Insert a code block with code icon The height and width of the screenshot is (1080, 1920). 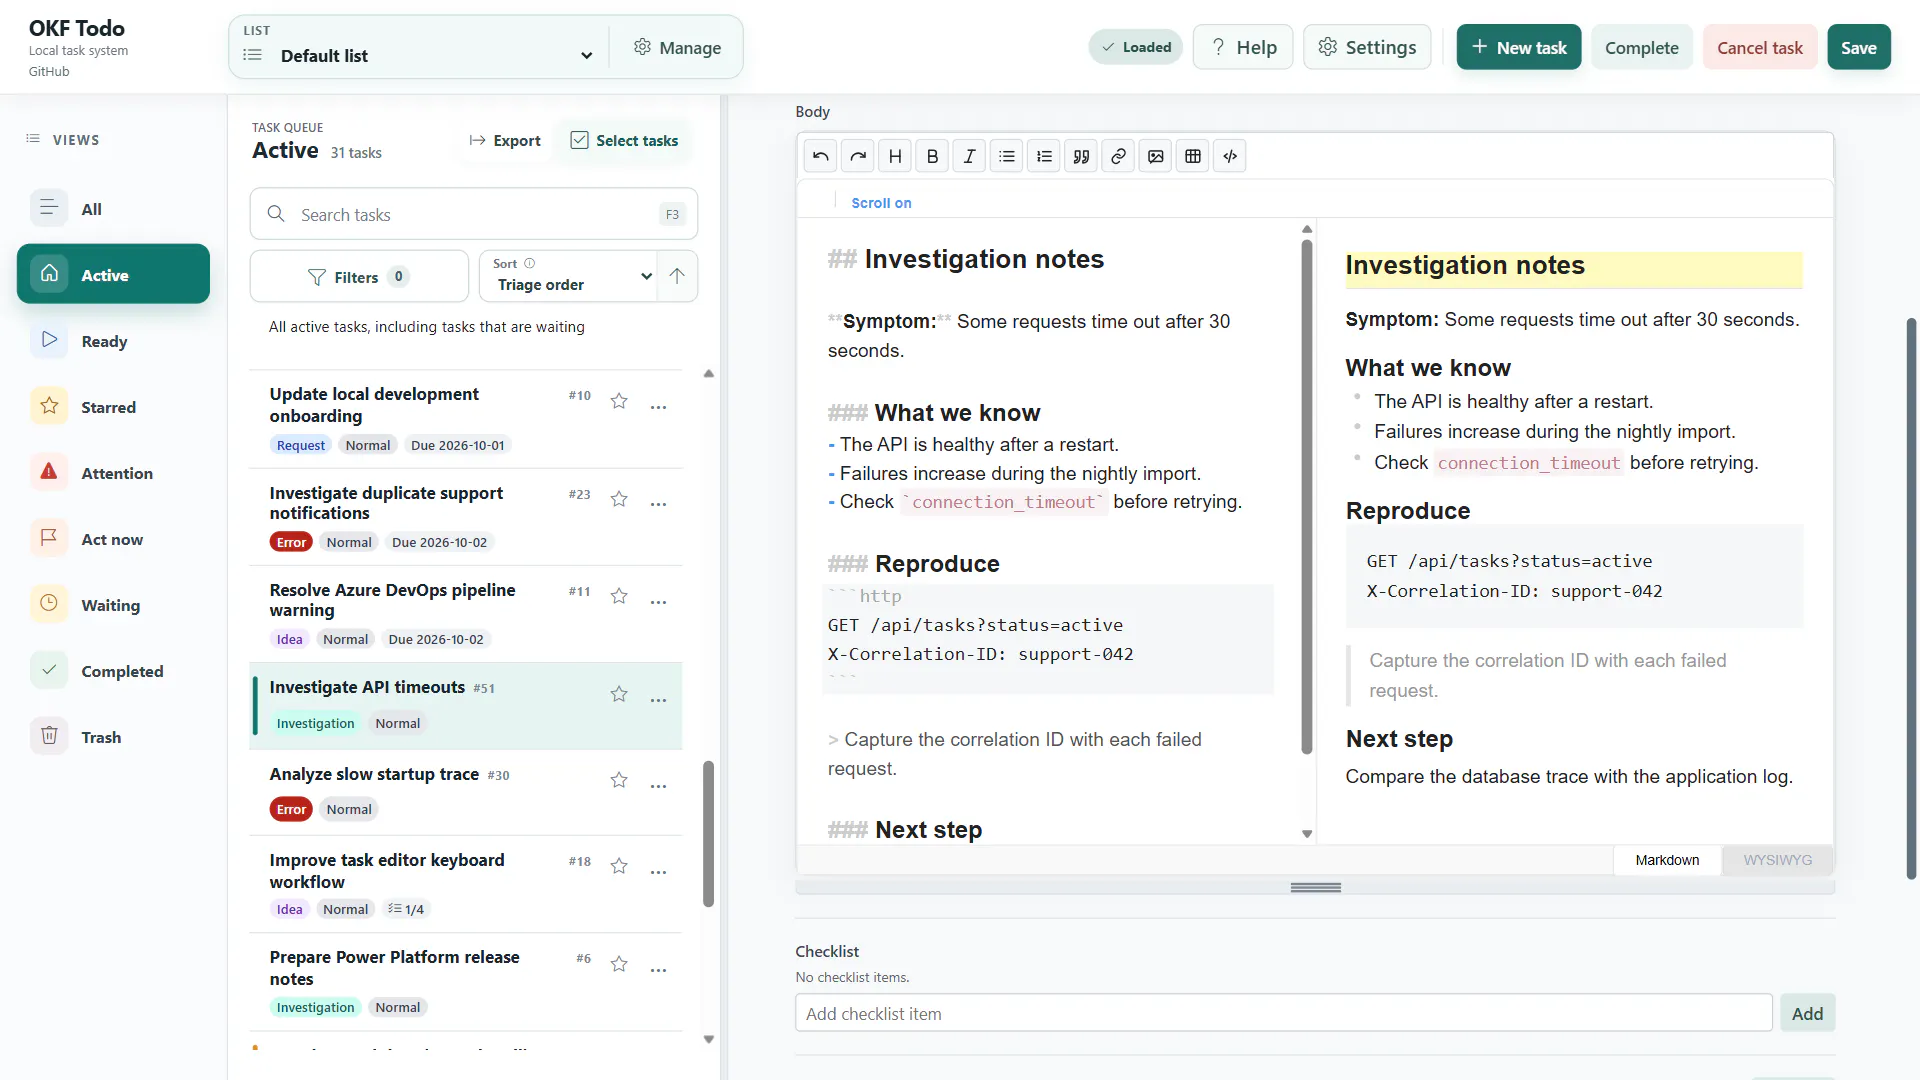(x=1230, y=156)
